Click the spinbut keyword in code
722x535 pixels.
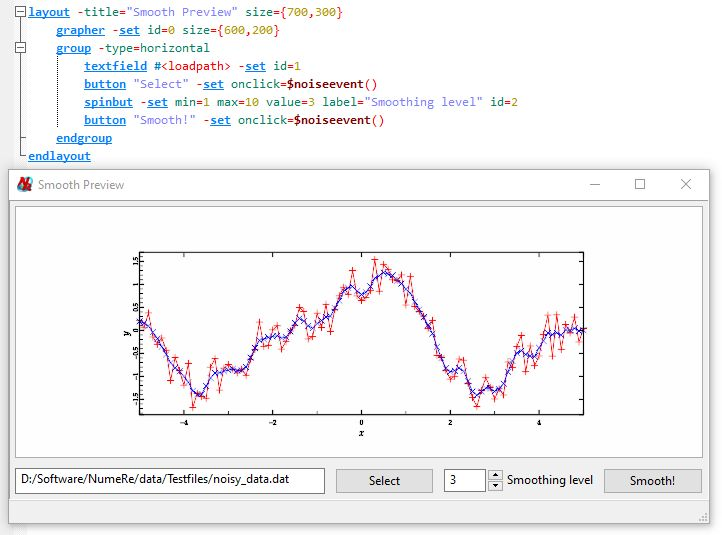tap(108, 102)
